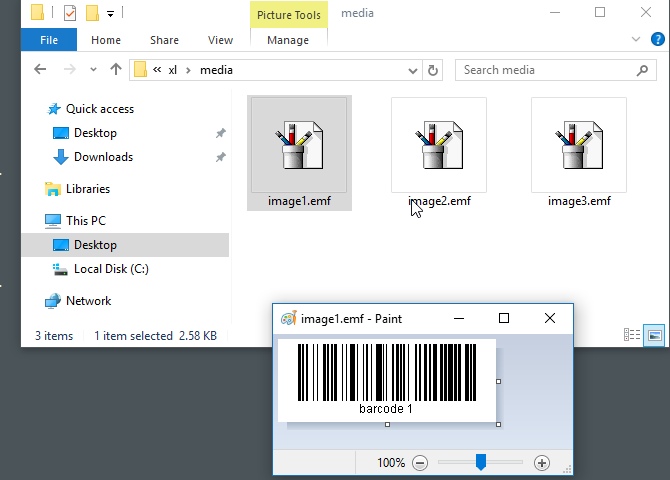Image resolution: width=670 pixels, height=480 pixels.
Task: Switch to the View ribbon tab
Action: point(220,40)
